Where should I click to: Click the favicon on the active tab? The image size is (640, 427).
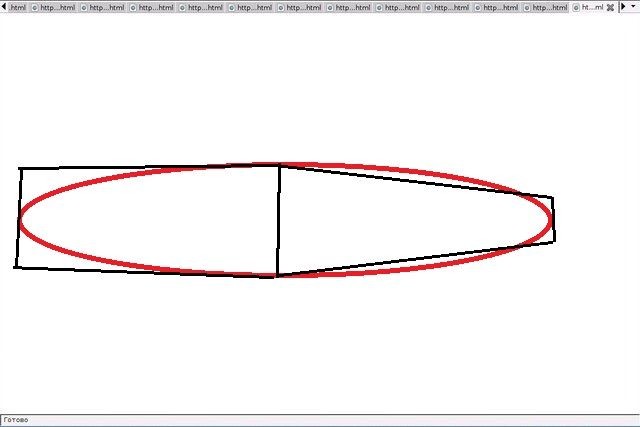(x=576, y=7)
